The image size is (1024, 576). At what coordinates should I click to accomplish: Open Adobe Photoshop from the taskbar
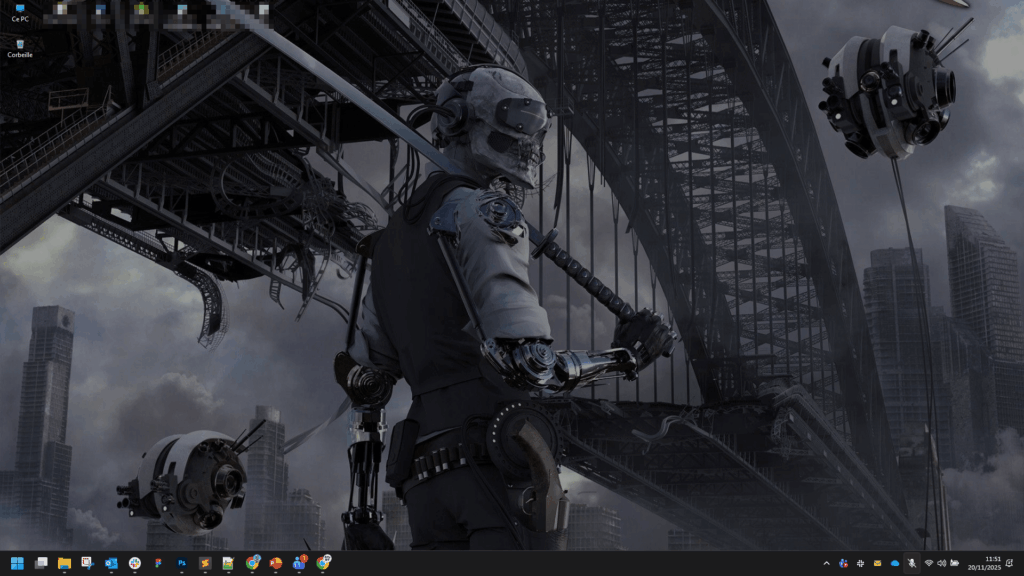pos(181,563)
